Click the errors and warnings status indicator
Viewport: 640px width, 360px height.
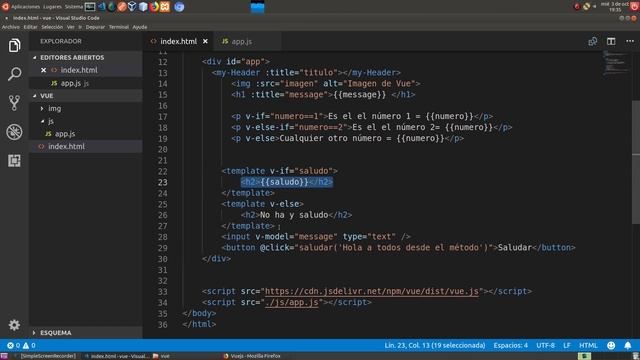[x=21, y=345]
